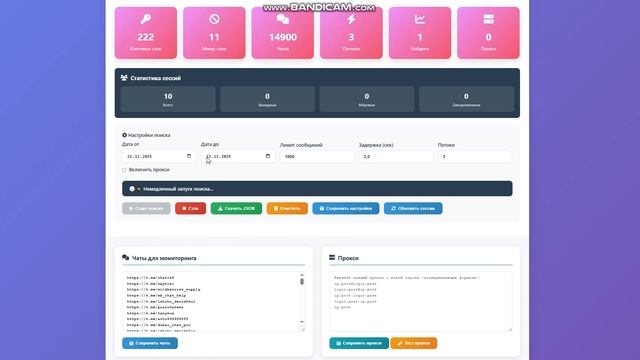This screenshot has height=360, width=640.
Task: Click the grey Старт поиска button
Action: (x=146, y=208)
